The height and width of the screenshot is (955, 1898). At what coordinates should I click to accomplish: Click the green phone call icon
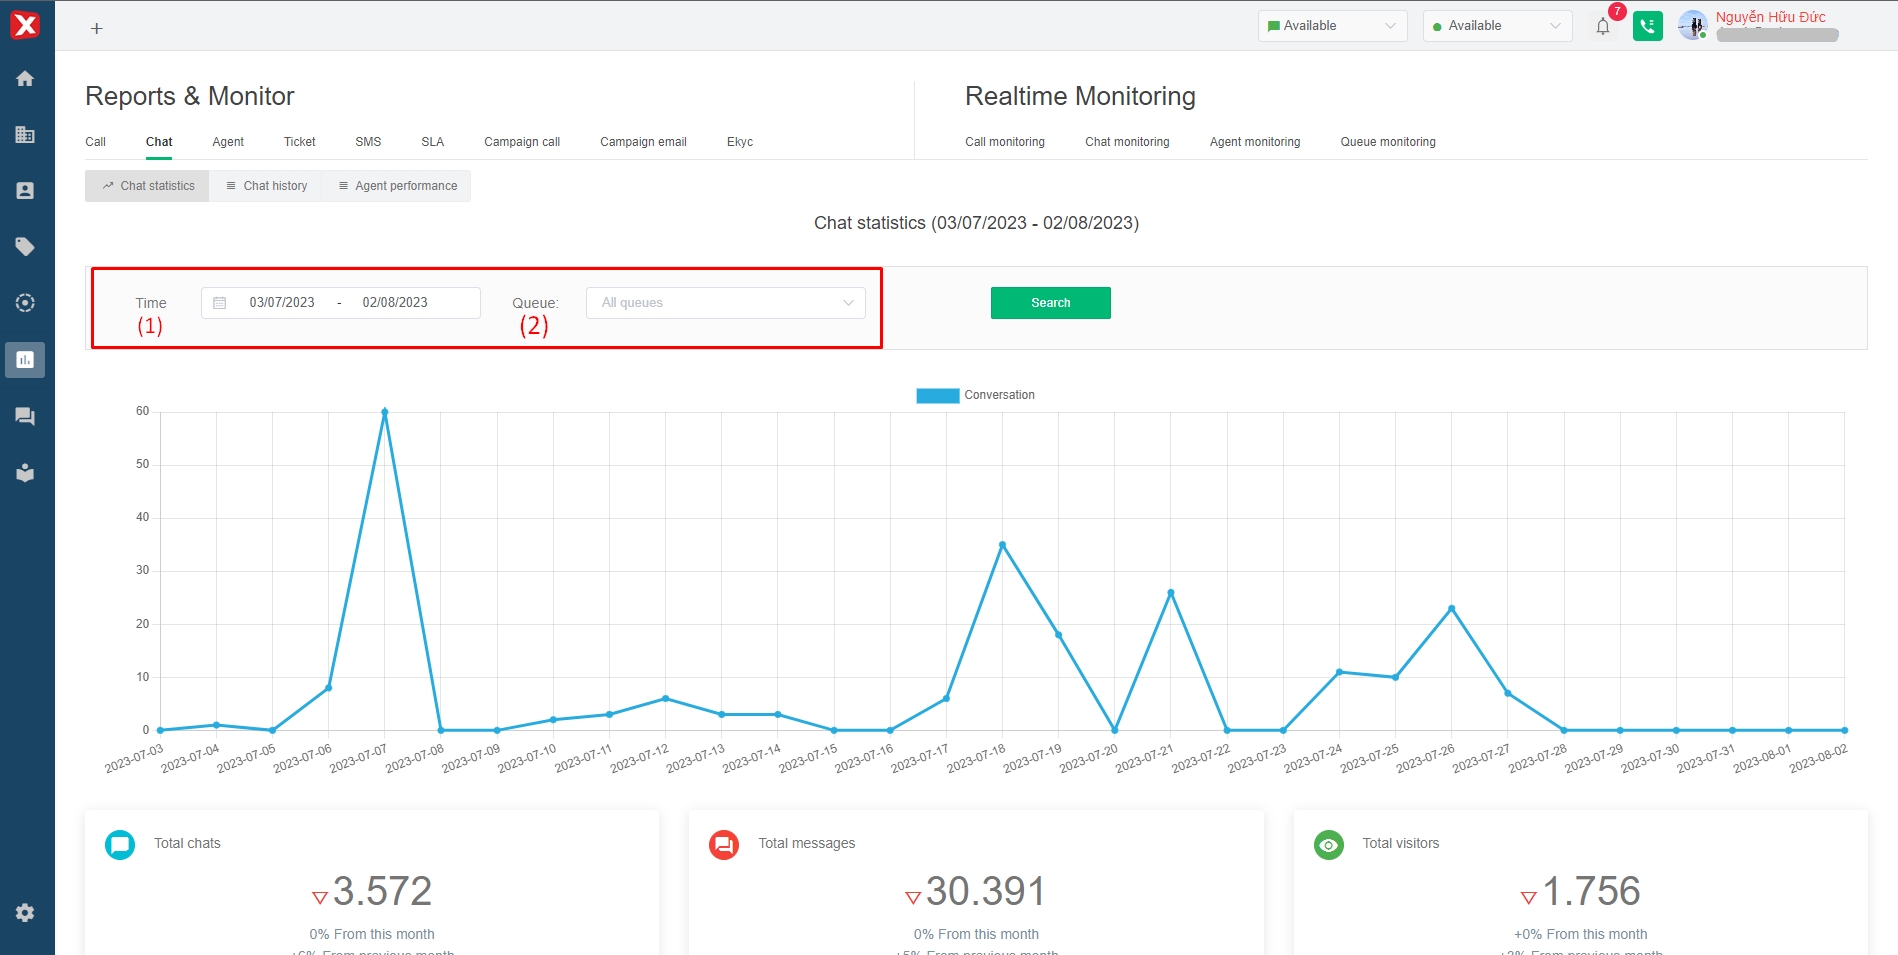[x=1647, y=27]
